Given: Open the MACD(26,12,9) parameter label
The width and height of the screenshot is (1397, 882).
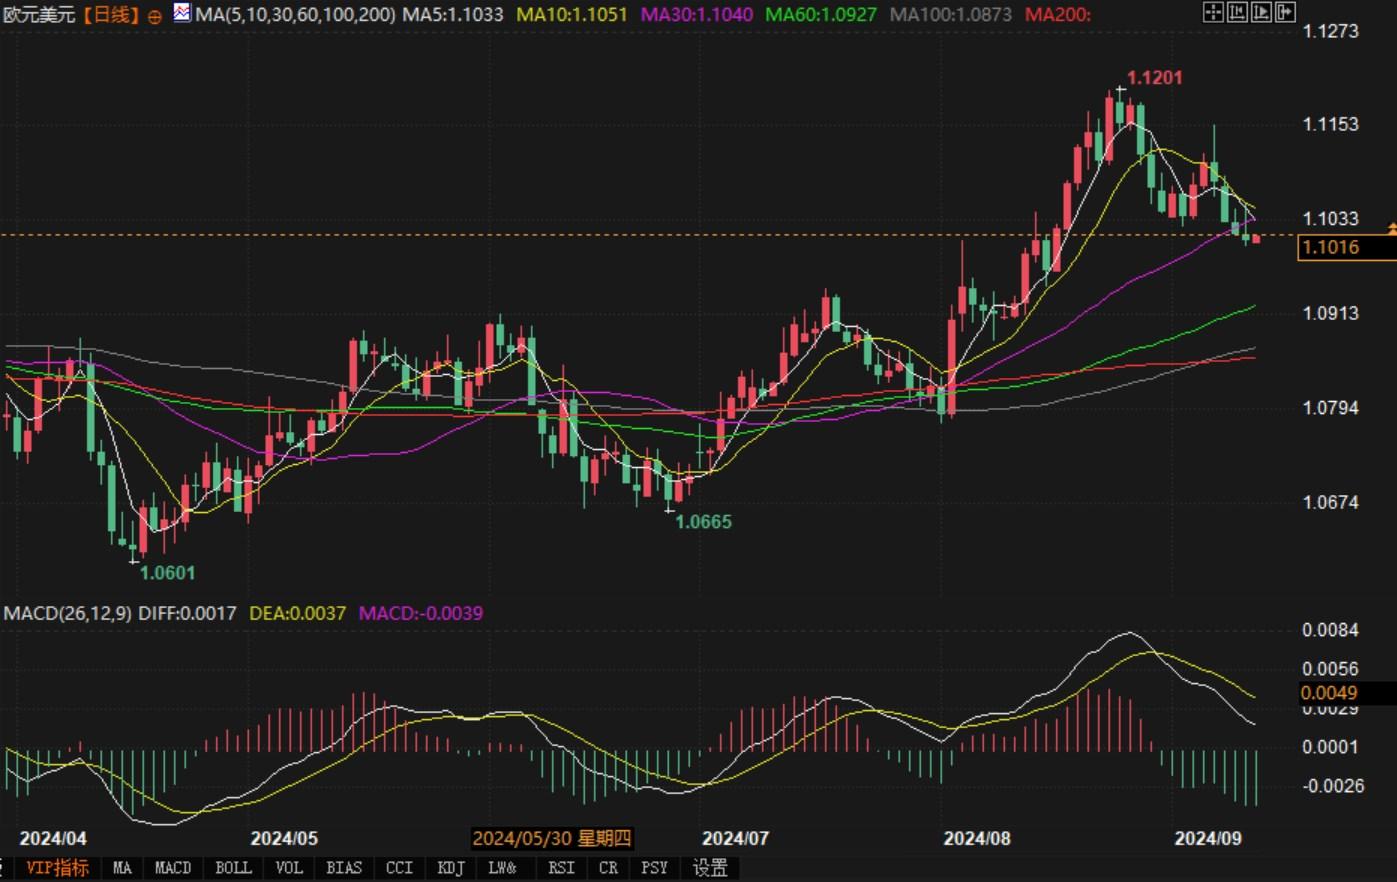Looking at the screenshot, I should click(67, 612).
